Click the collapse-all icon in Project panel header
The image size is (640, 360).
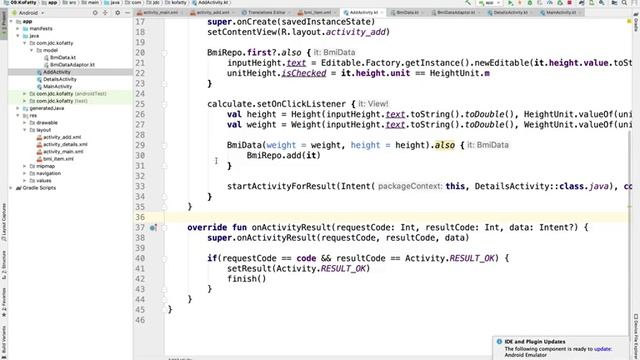point(105,13)
